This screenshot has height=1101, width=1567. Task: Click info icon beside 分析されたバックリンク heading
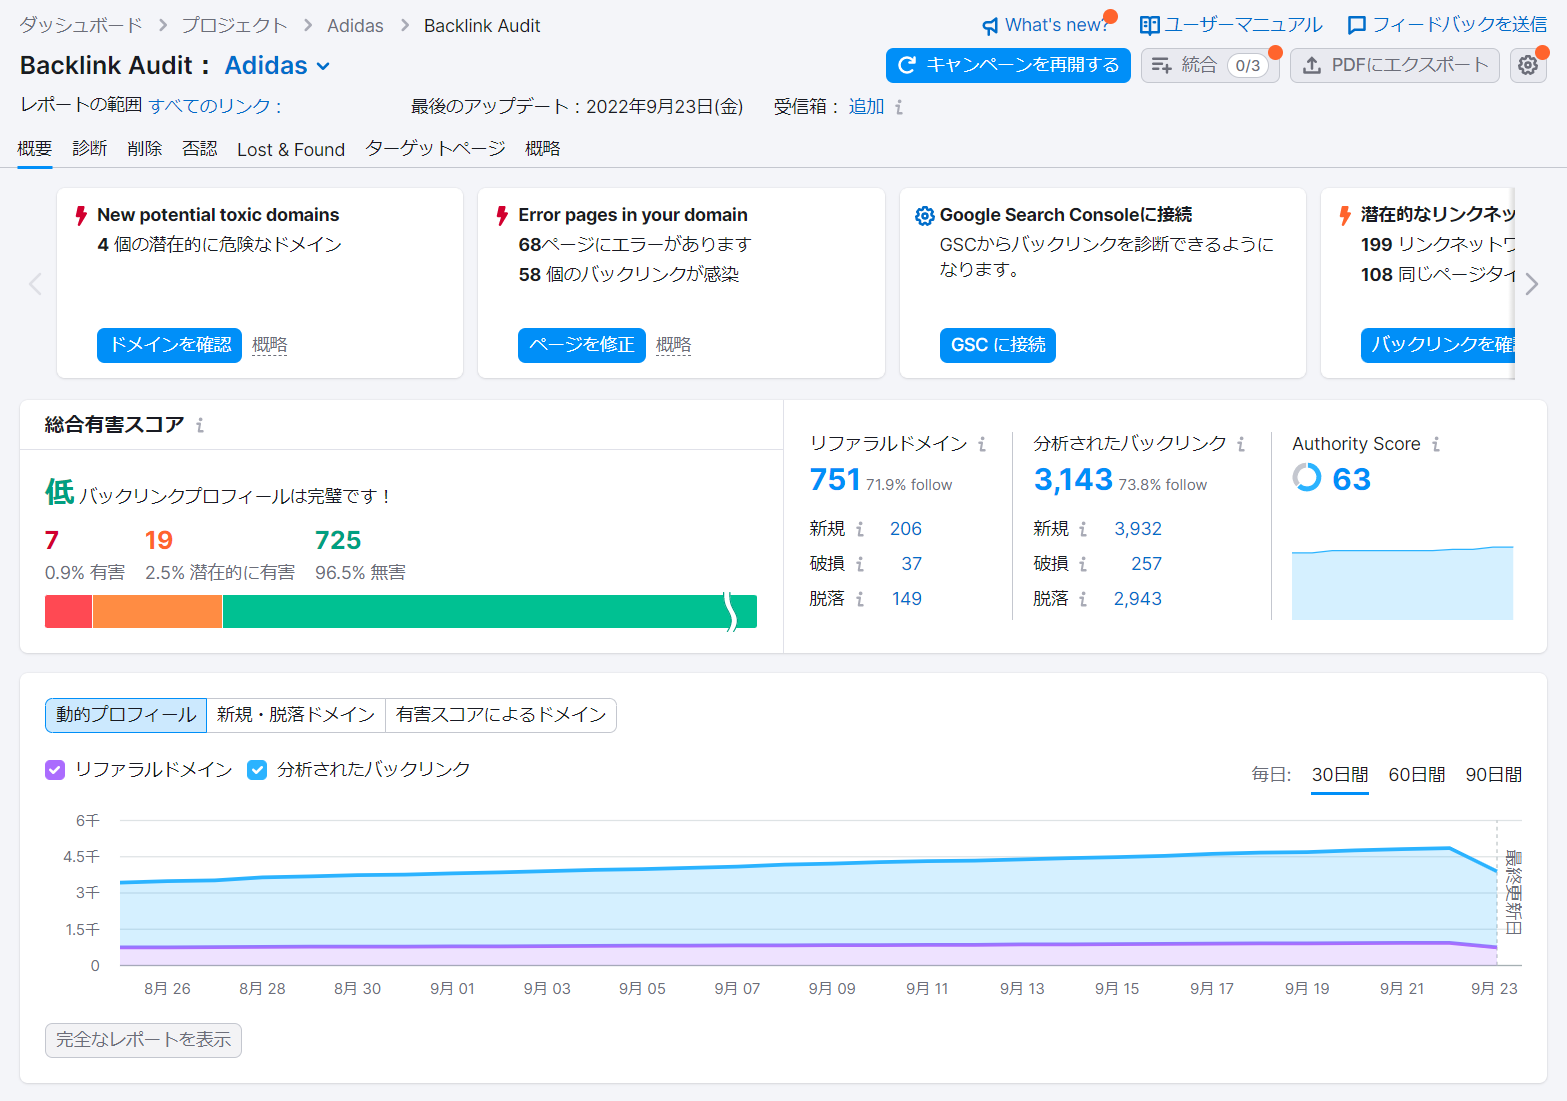pos(1241,444)
